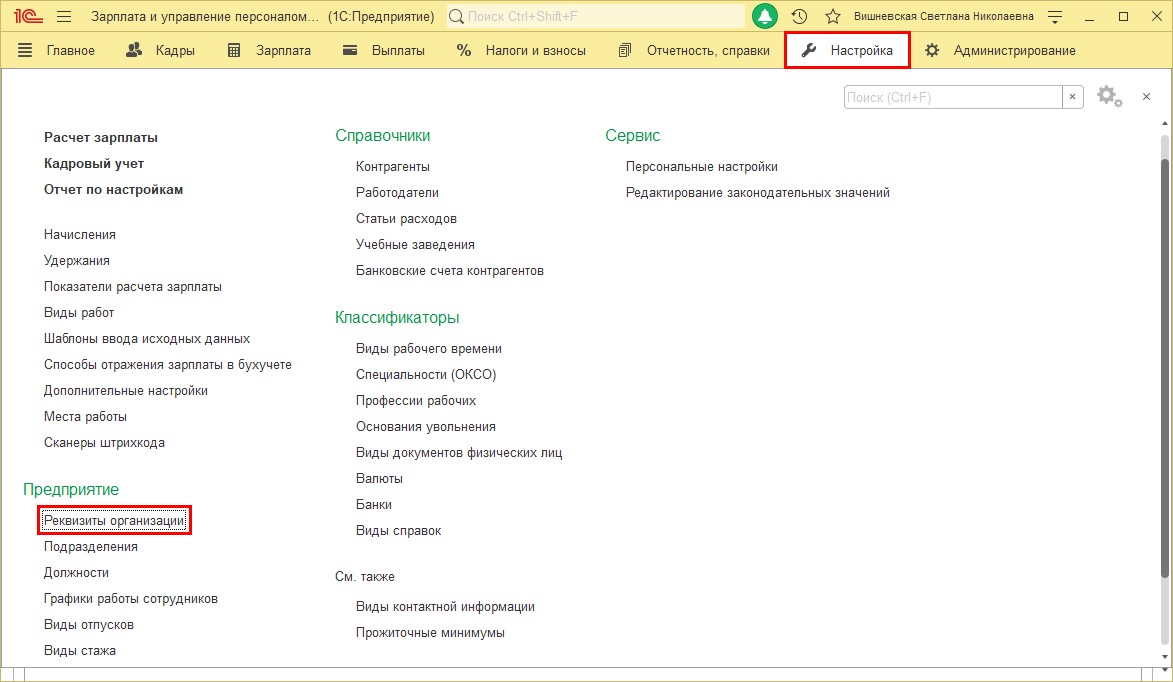The image size is (1173, 682).
Task: Open Учебные заведения
Action: click(x=415, y=245)
